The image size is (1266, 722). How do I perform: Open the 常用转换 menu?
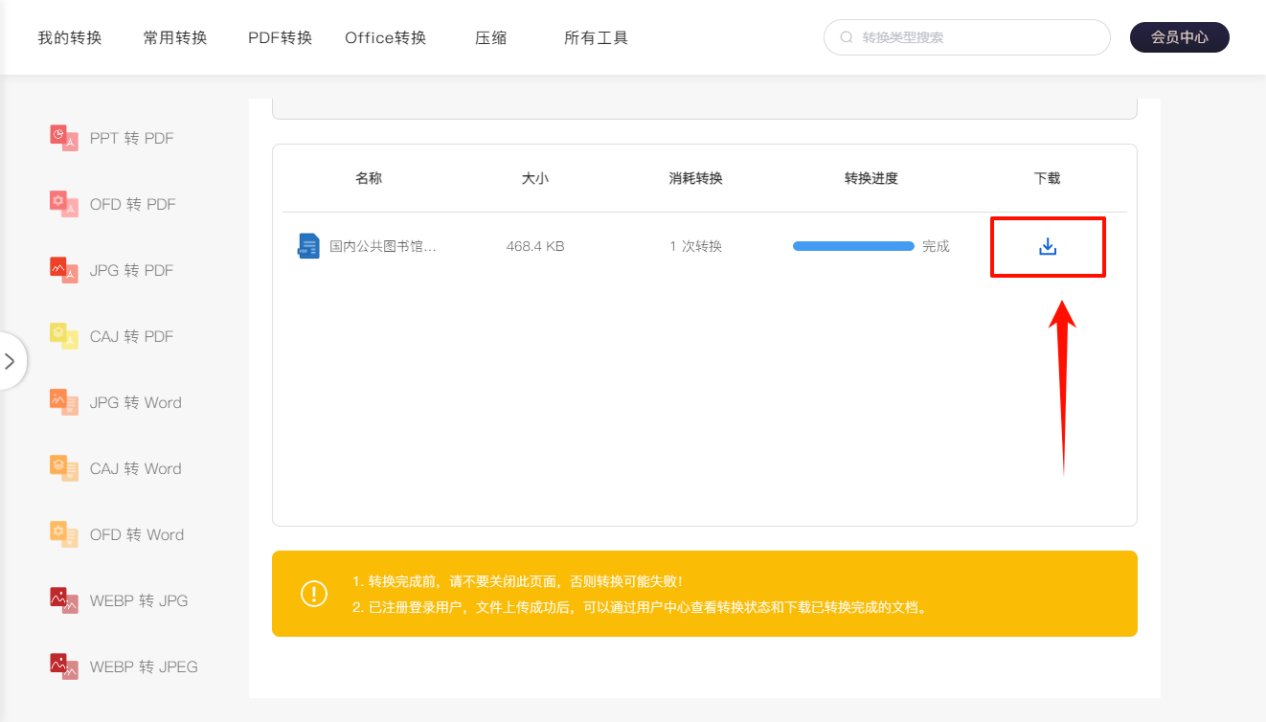(x=175, y=38)
